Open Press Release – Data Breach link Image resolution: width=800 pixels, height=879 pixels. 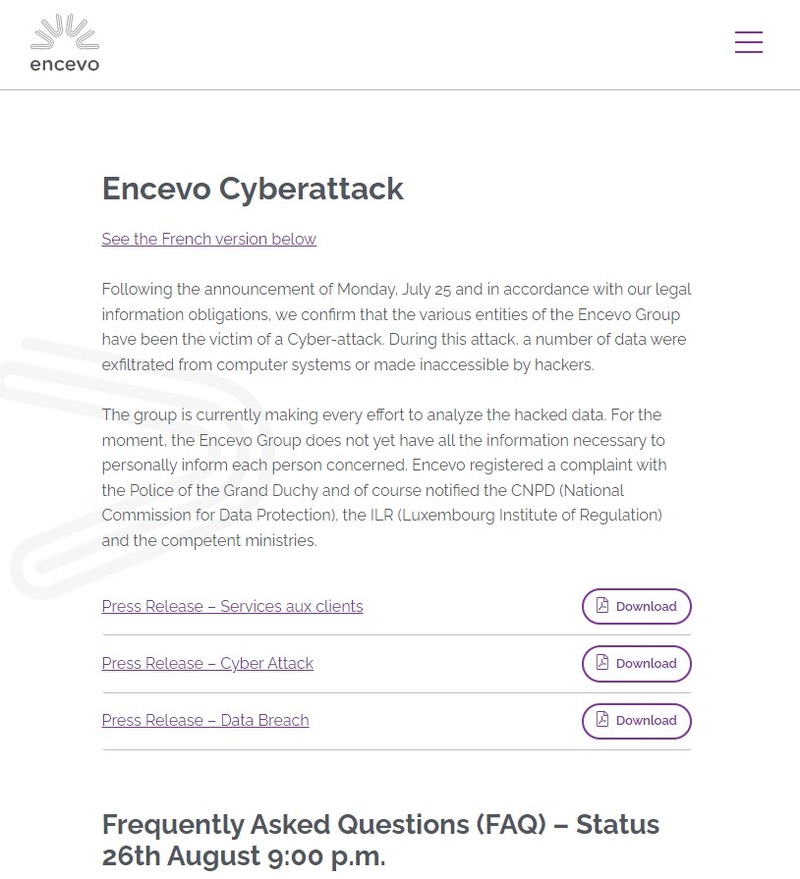[x=205, y=720]
